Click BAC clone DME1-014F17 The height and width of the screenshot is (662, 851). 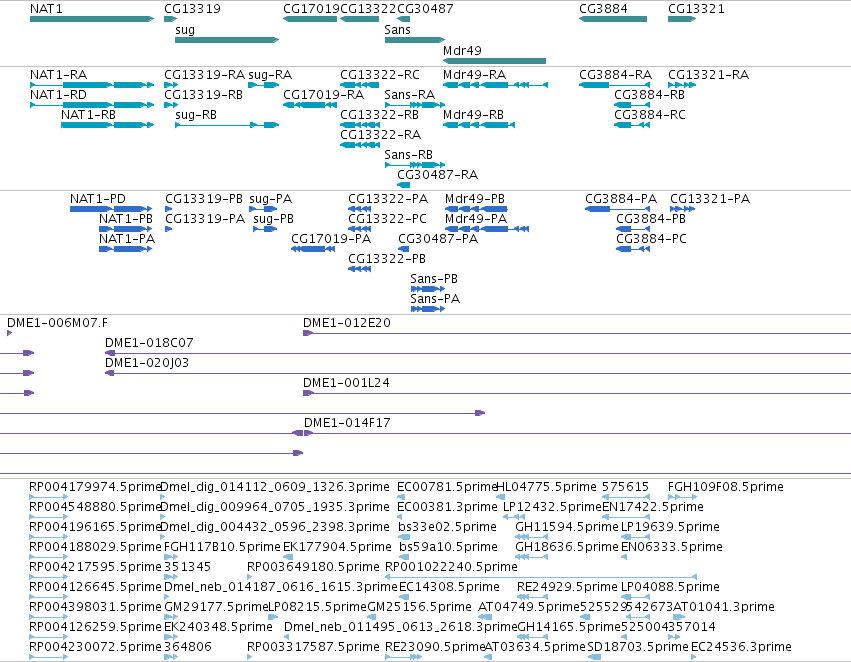coord(347,423)
